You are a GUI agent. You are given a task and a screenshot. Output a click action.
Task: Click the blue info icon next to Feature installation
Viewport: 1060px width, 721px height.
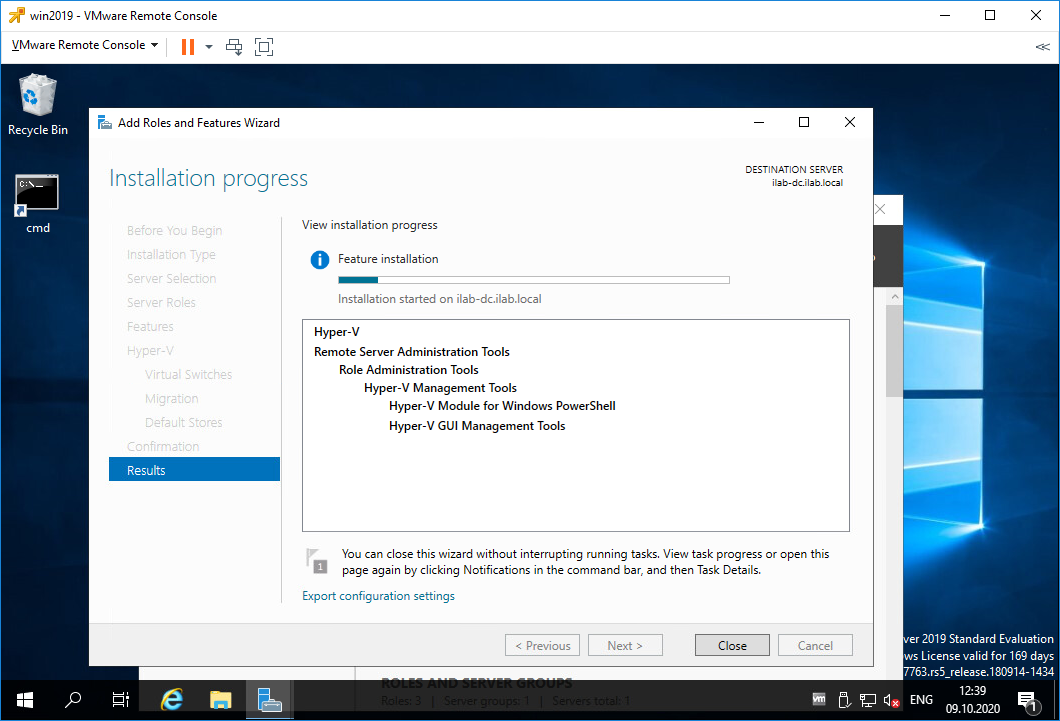(x=319, y=259)
